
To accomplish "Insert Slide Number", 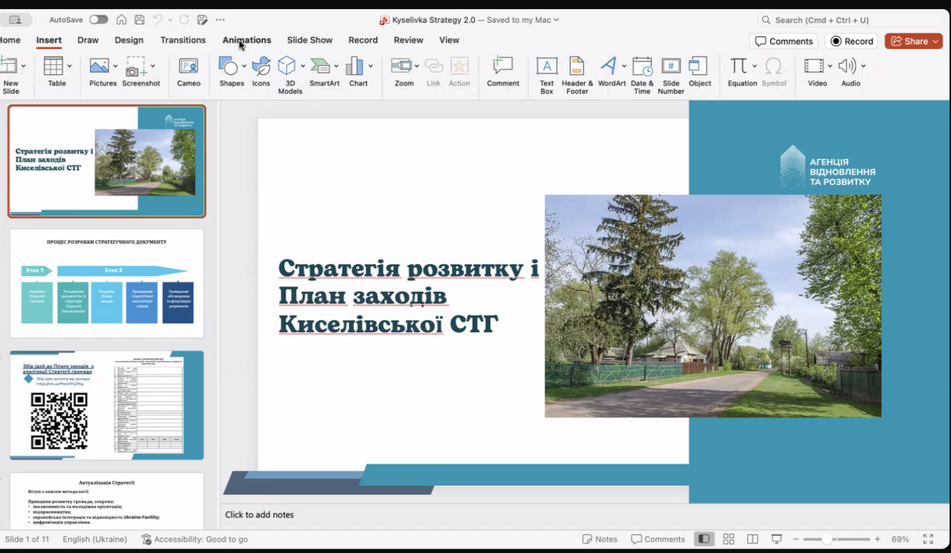I will 671,75.
